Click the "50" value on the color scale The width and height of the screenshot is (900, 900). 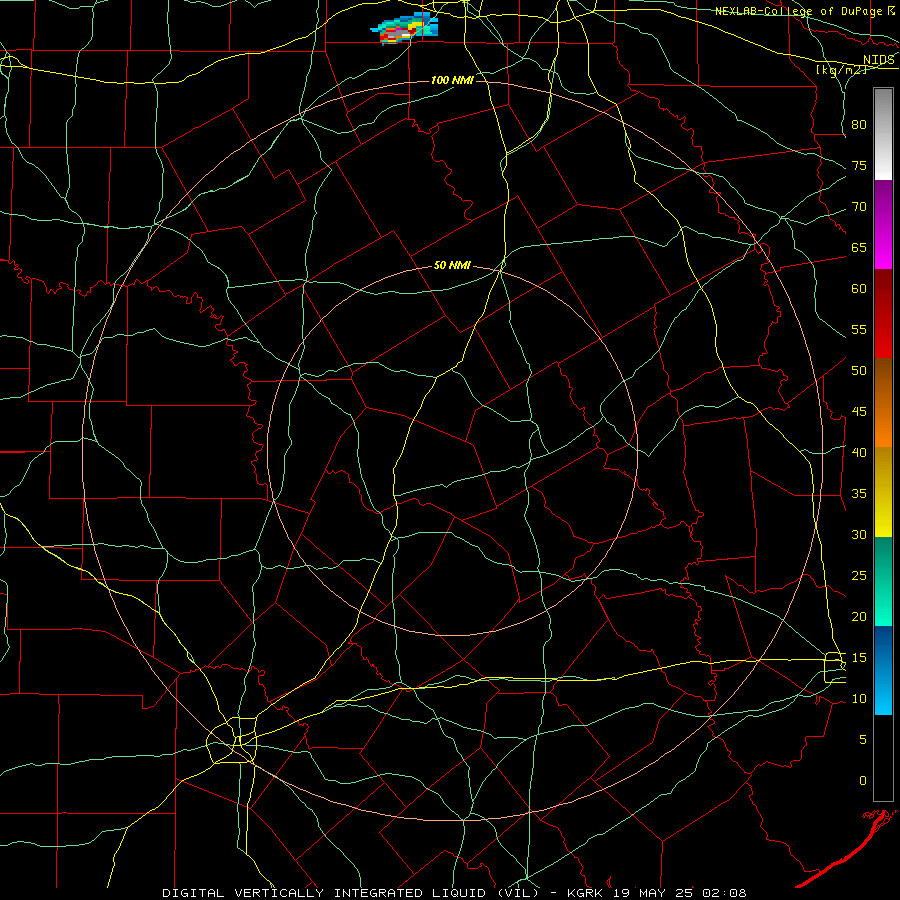(x=859, y=371)
